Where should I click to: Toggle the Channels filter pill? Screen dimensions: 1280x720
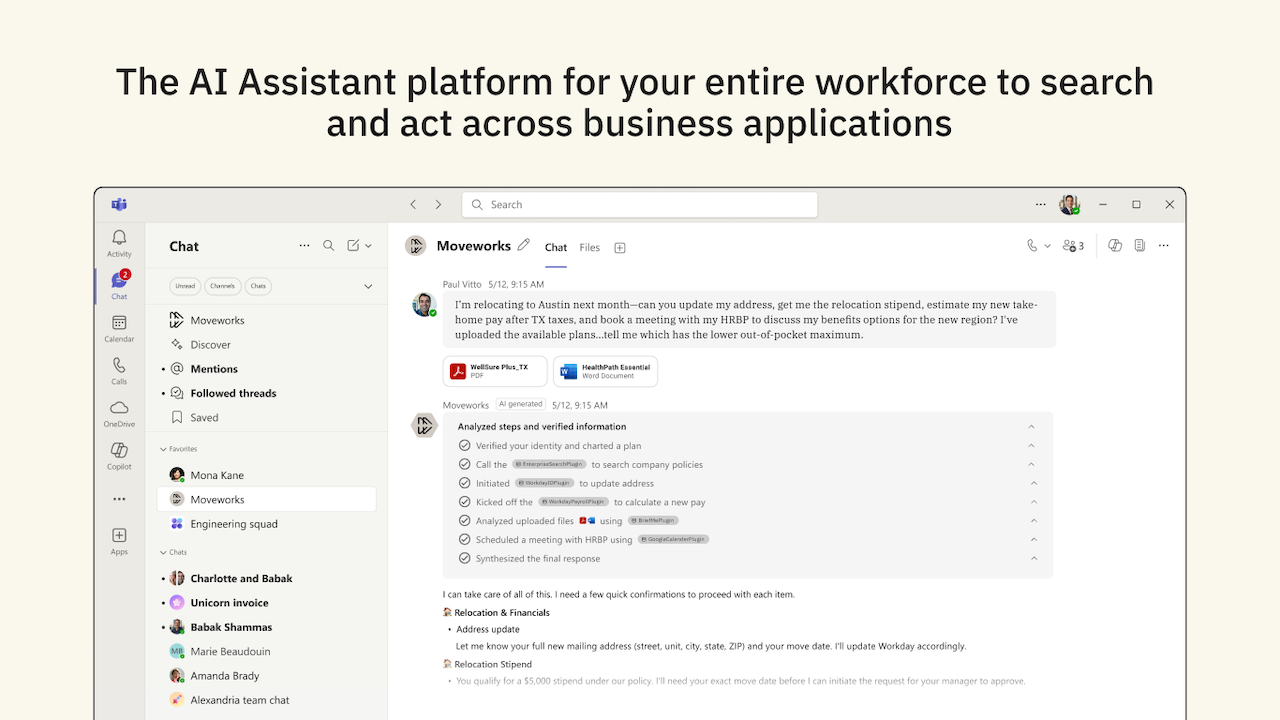(x=222, y=286)
